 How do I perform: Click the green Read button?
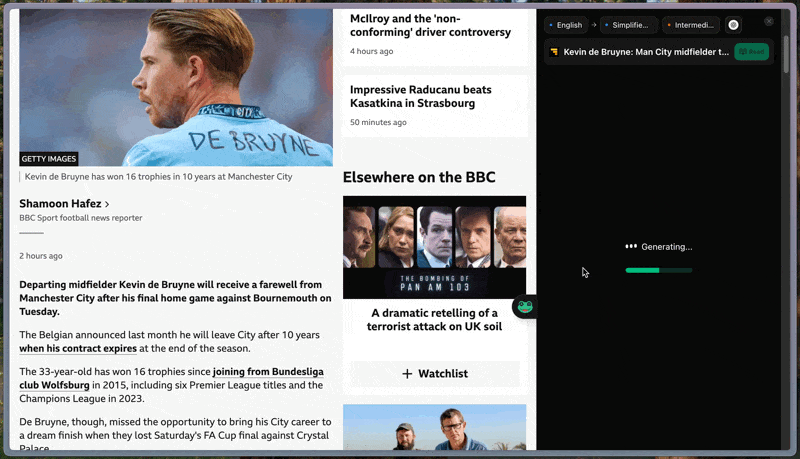click(x=752, y=52)
